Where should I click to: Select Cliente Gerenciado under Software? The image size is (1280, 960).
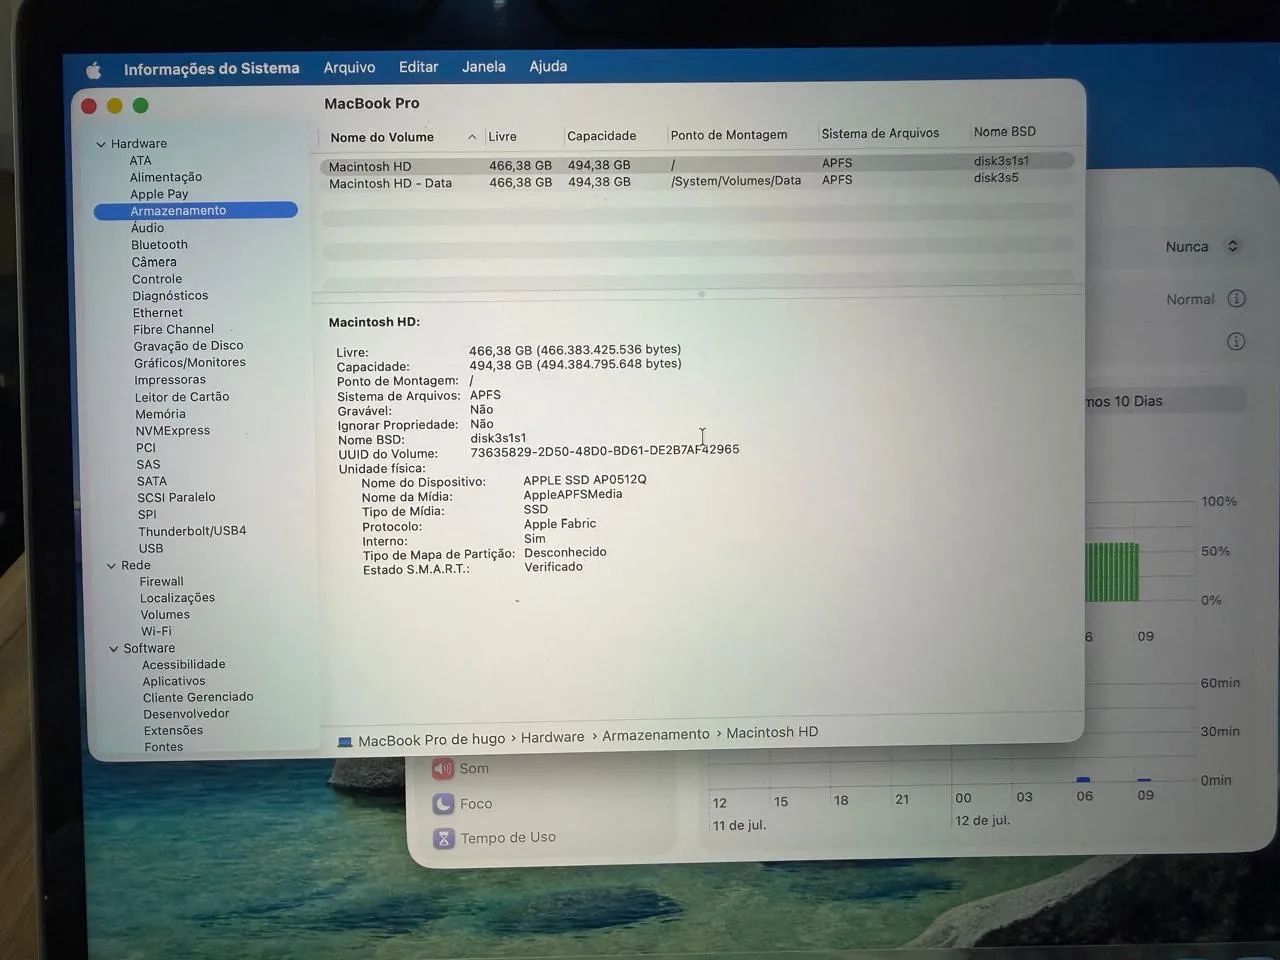tap(198, 698)
